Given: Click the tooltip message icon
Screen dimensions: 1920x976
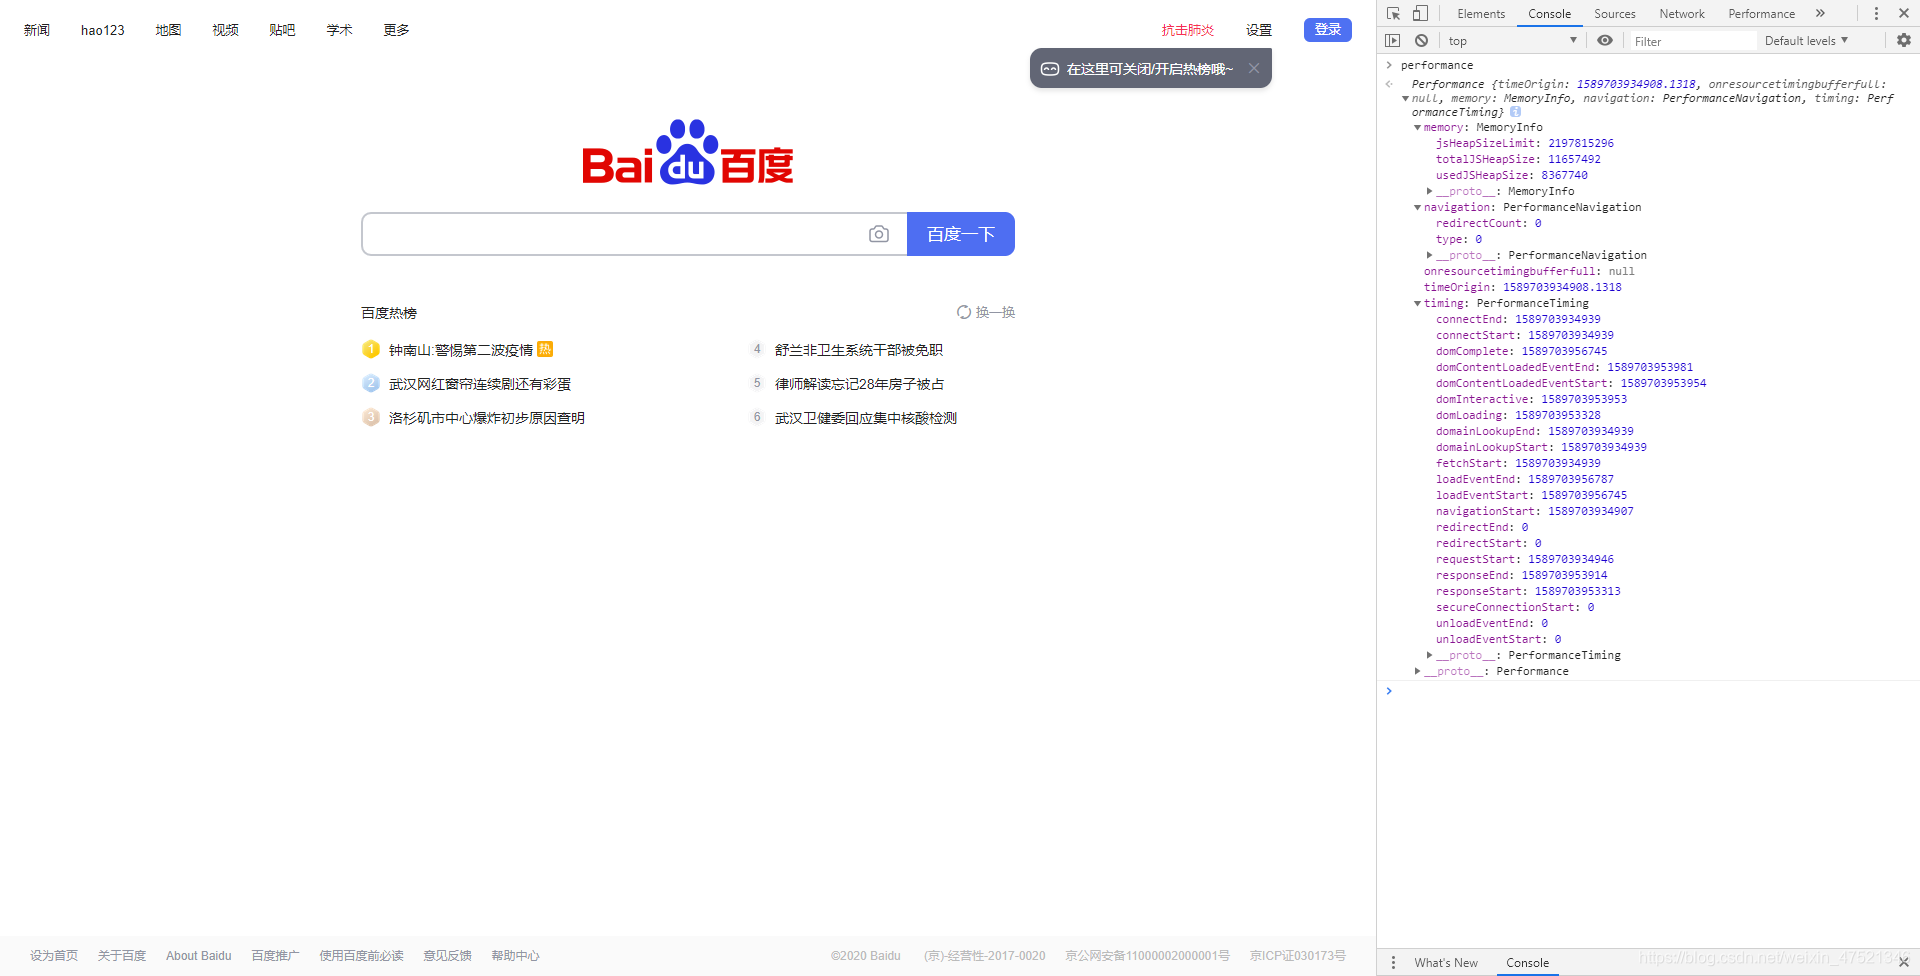Looking at the screenshot, I should pyautogui.click(x=1050, y=69).
